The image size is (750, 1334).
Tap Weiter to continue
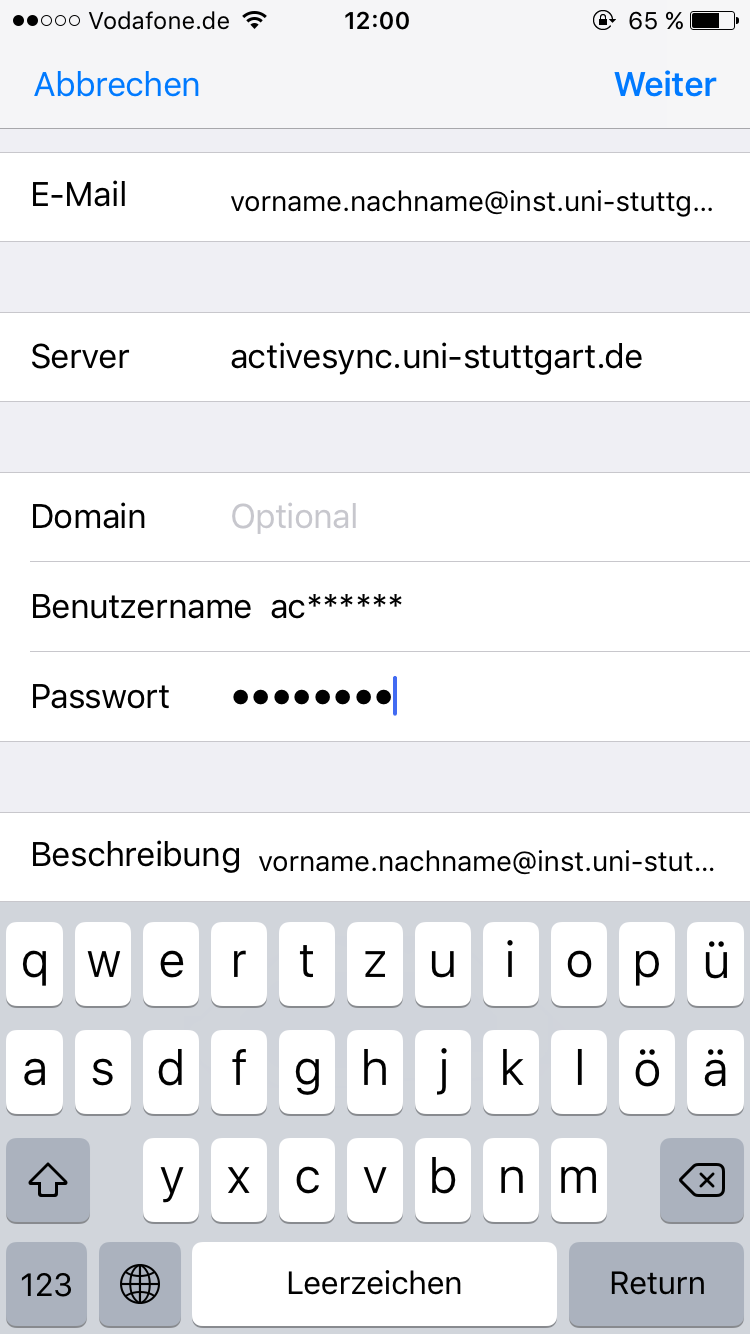[665, 85]
